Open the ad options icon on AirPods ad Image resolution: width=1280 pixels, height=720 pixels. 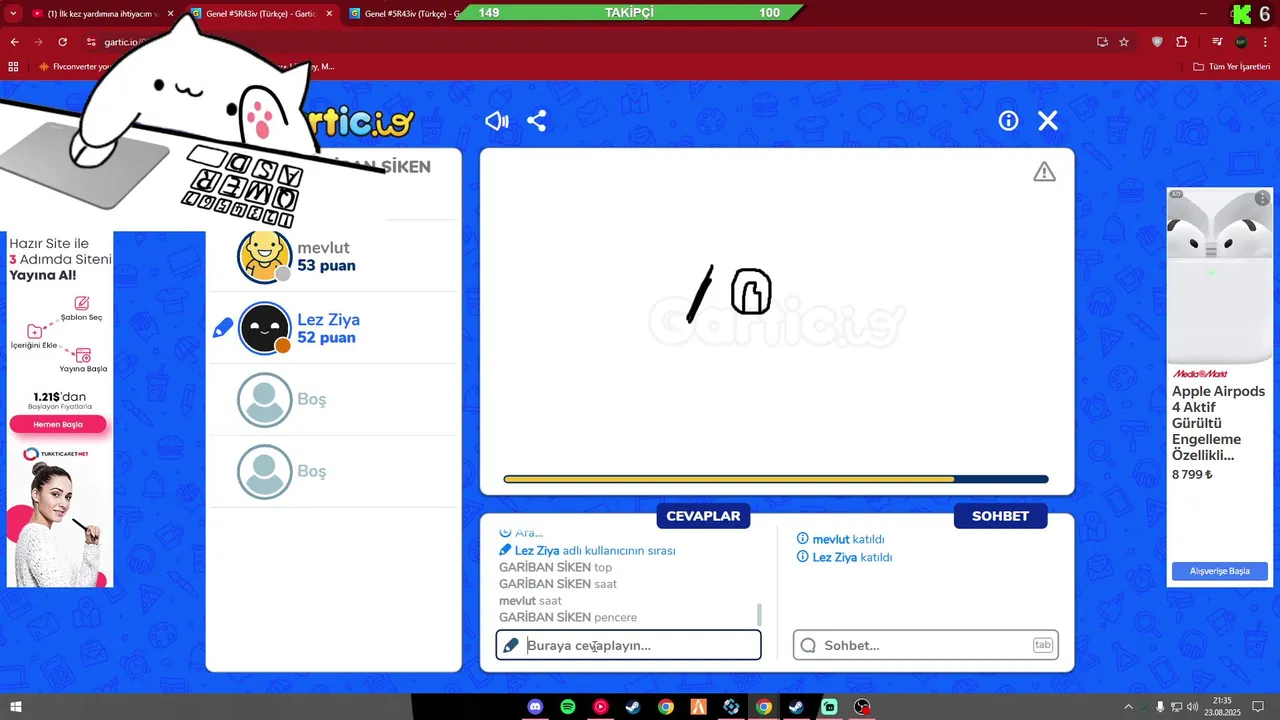point(1263,198)
